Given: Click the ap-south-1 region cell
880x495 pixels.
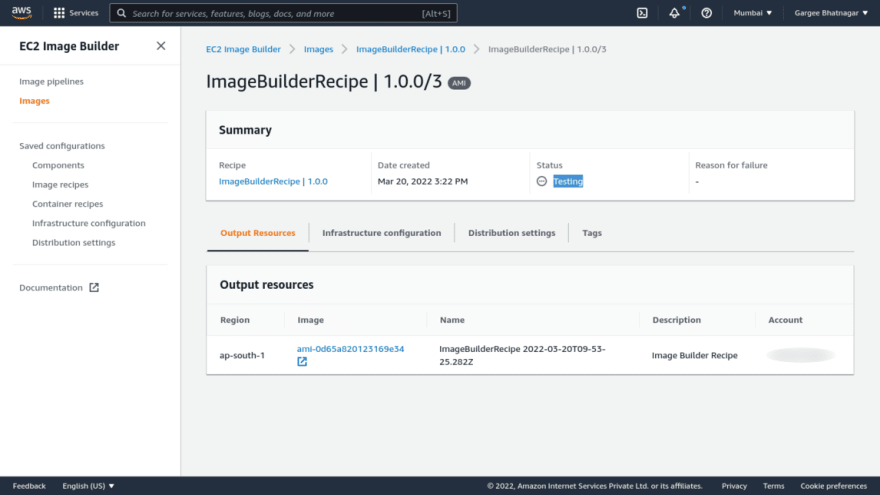Looking at the screenshot, I should click(x=242, y=355).
